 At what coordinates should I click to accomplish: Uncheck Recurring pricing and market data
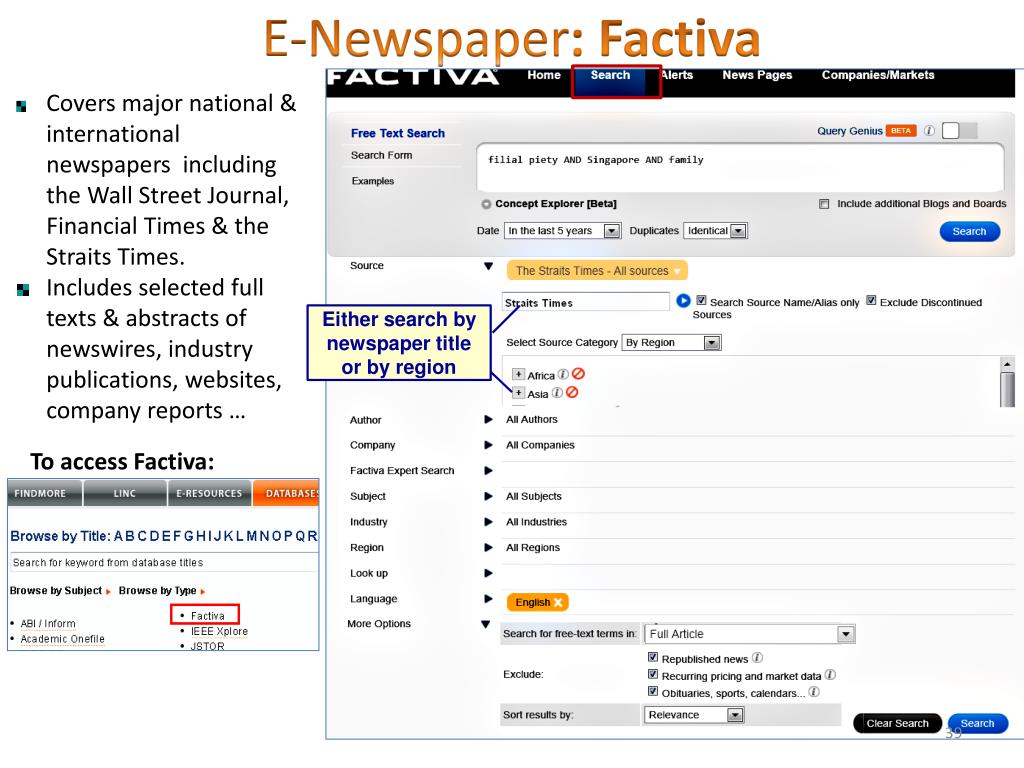(652, 675)
